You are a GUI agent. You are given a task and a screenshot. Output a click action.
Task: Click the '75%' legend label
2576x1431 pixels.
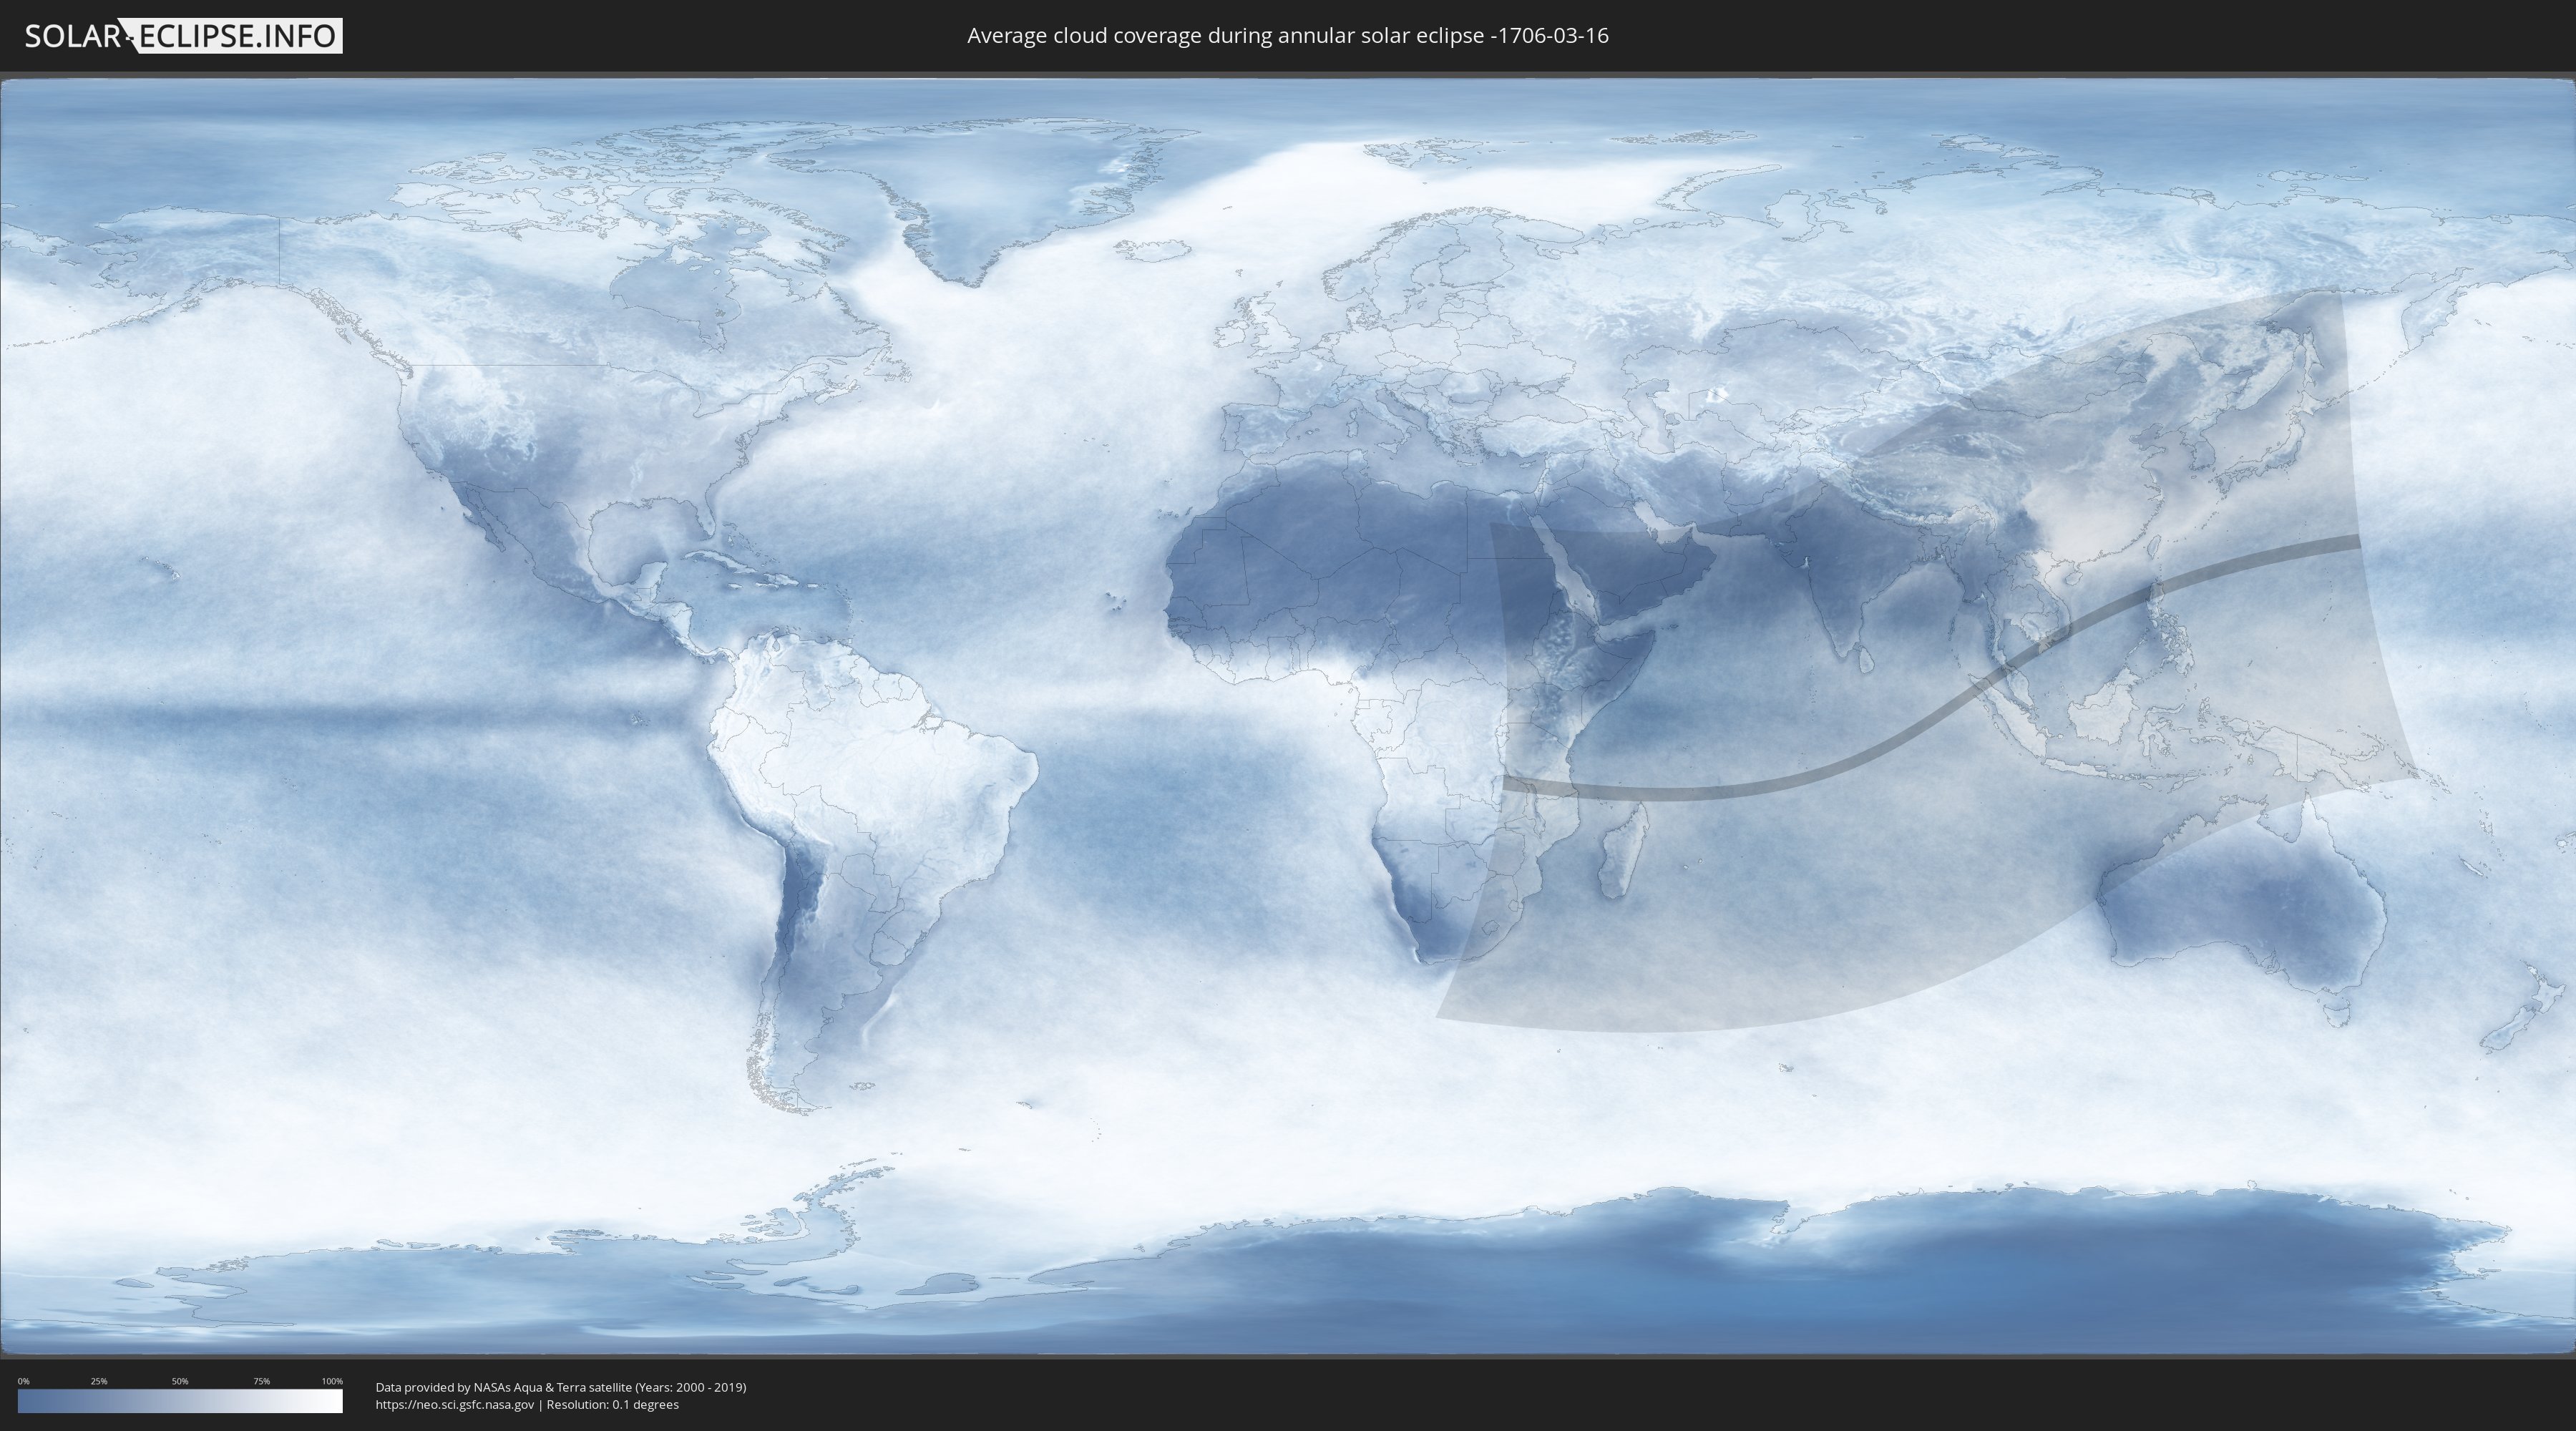pos(261,1381)
